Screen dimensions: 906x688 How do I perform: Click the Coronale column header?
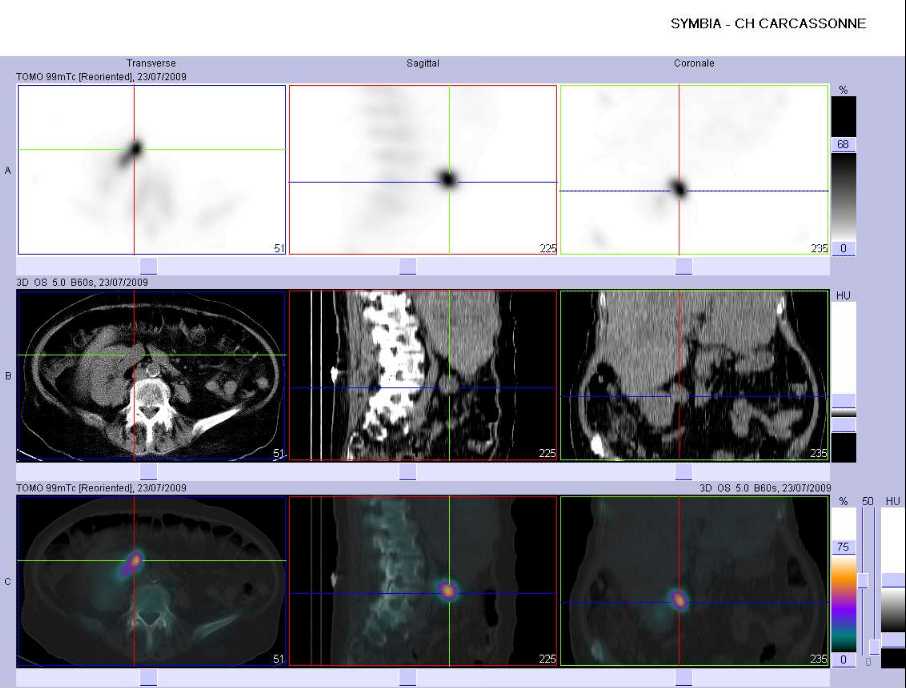(694, 63)
